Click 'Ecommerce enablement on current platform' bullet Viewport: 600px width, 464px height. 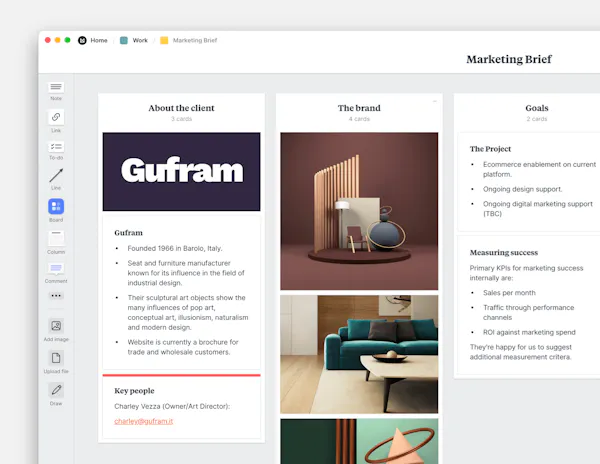tap(539, 169)
